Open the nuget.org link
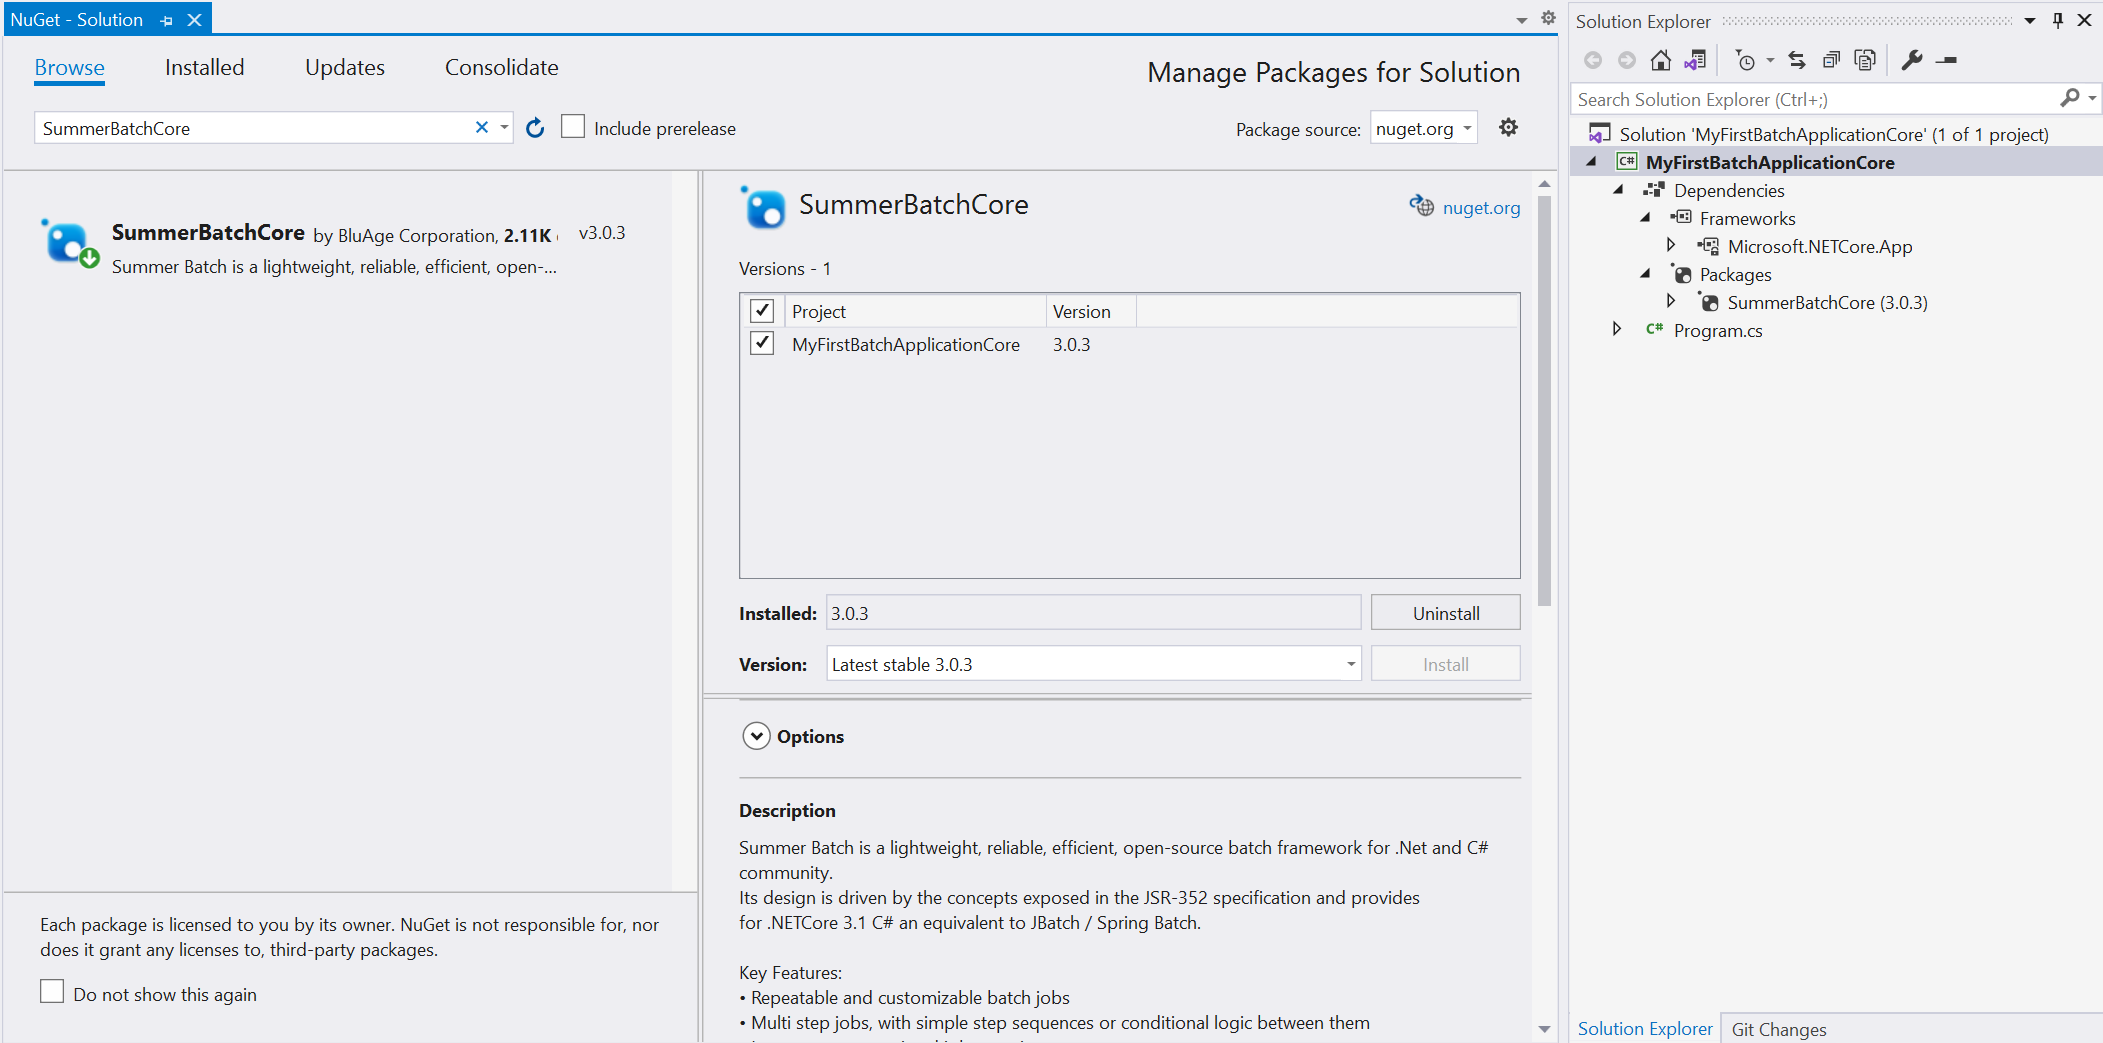This screenshot has width=2103, height=1043. [x=1481, y=207]
